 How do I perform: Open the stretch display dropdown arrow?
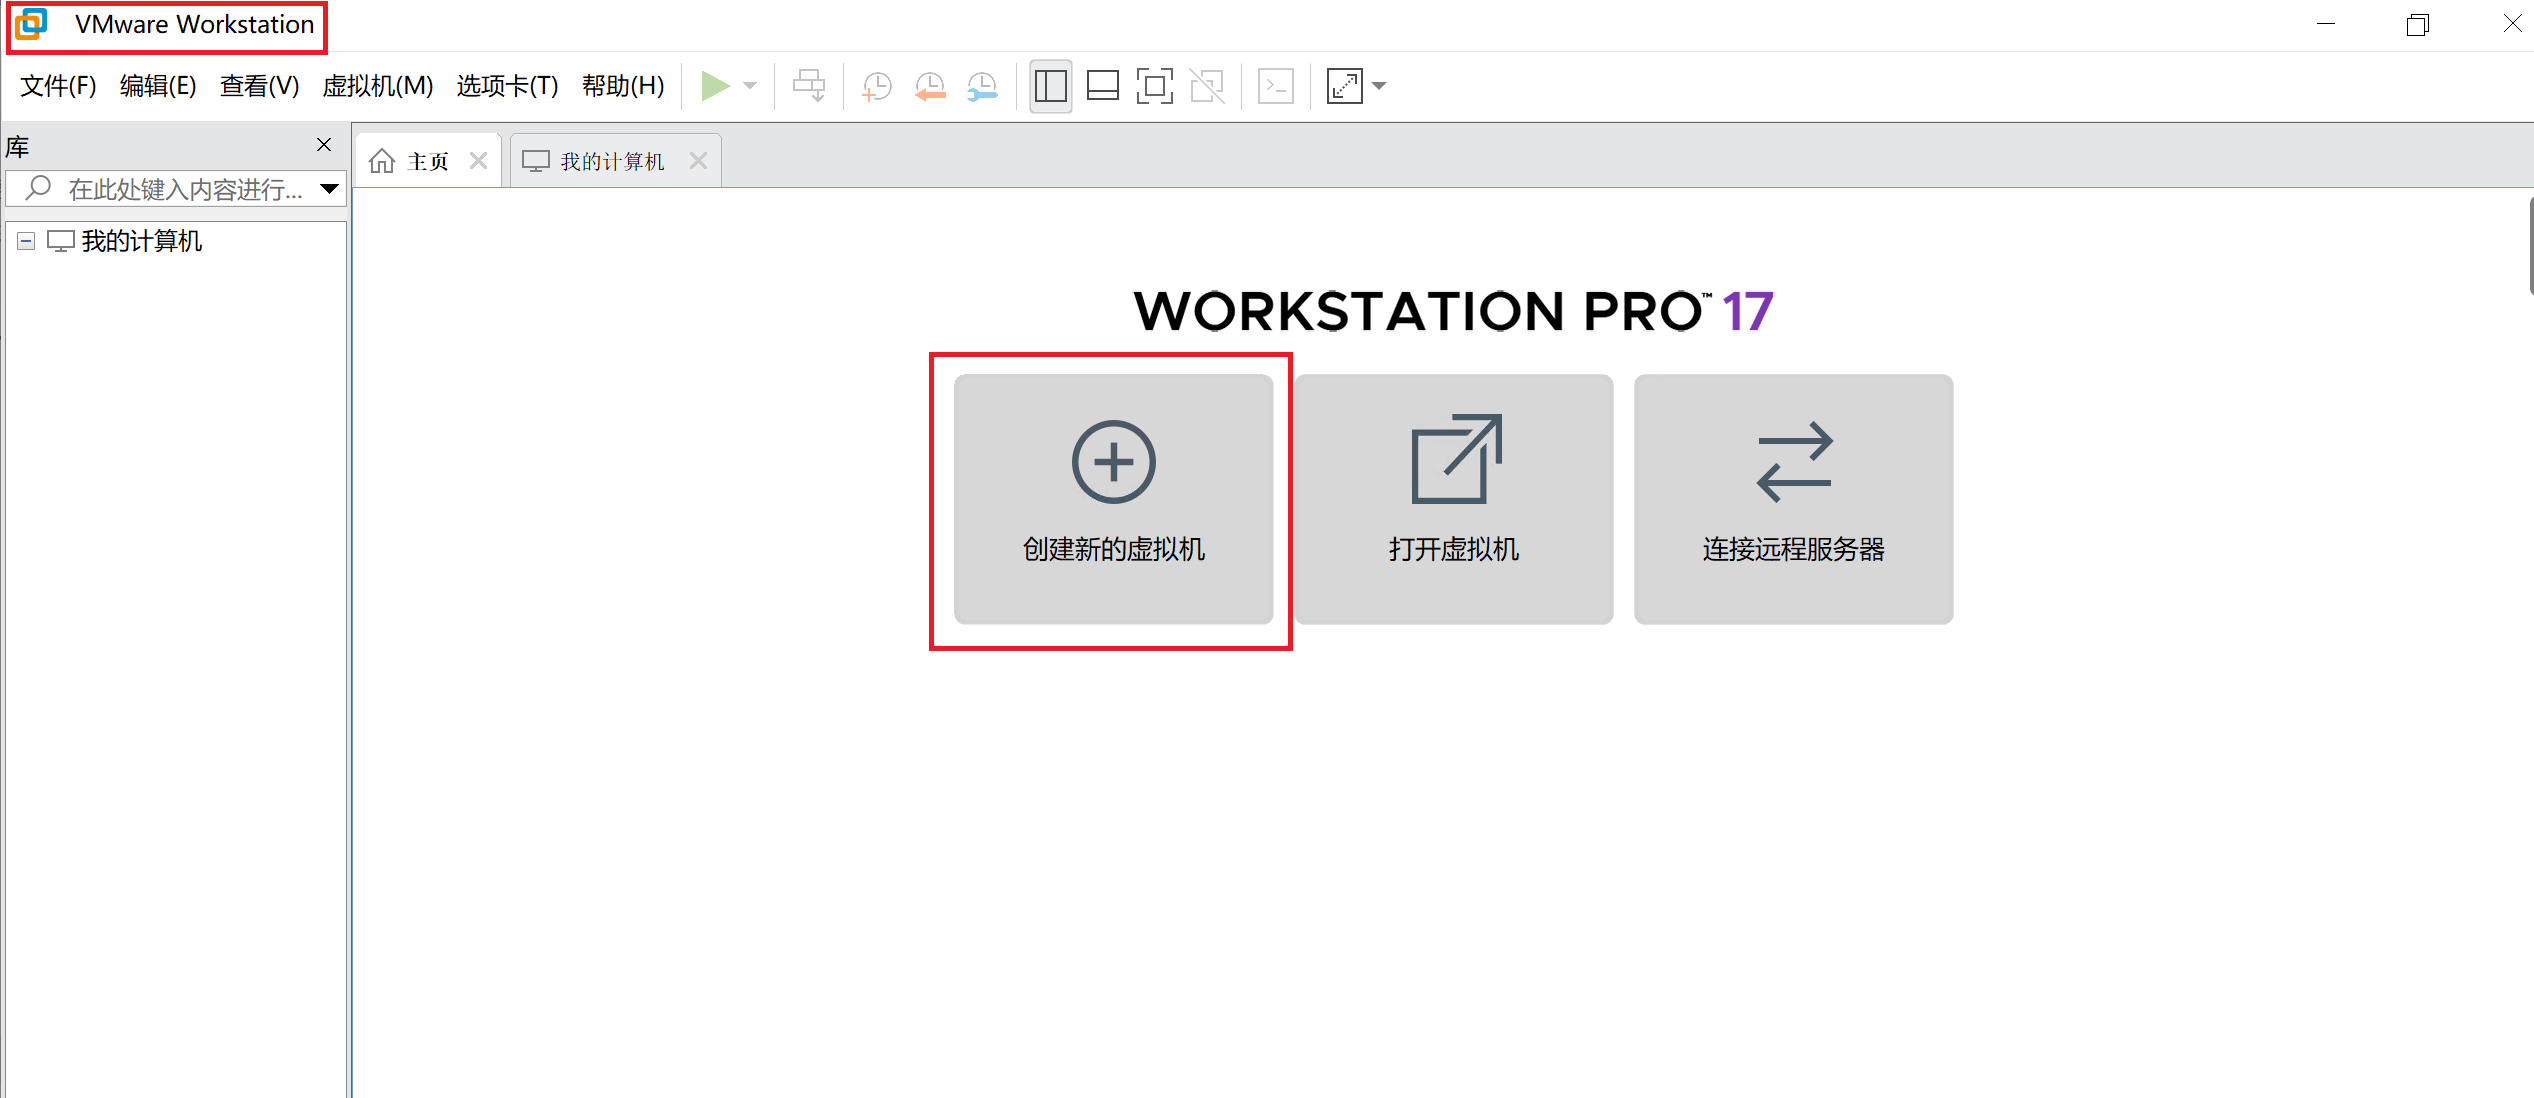click(1379, 86)
